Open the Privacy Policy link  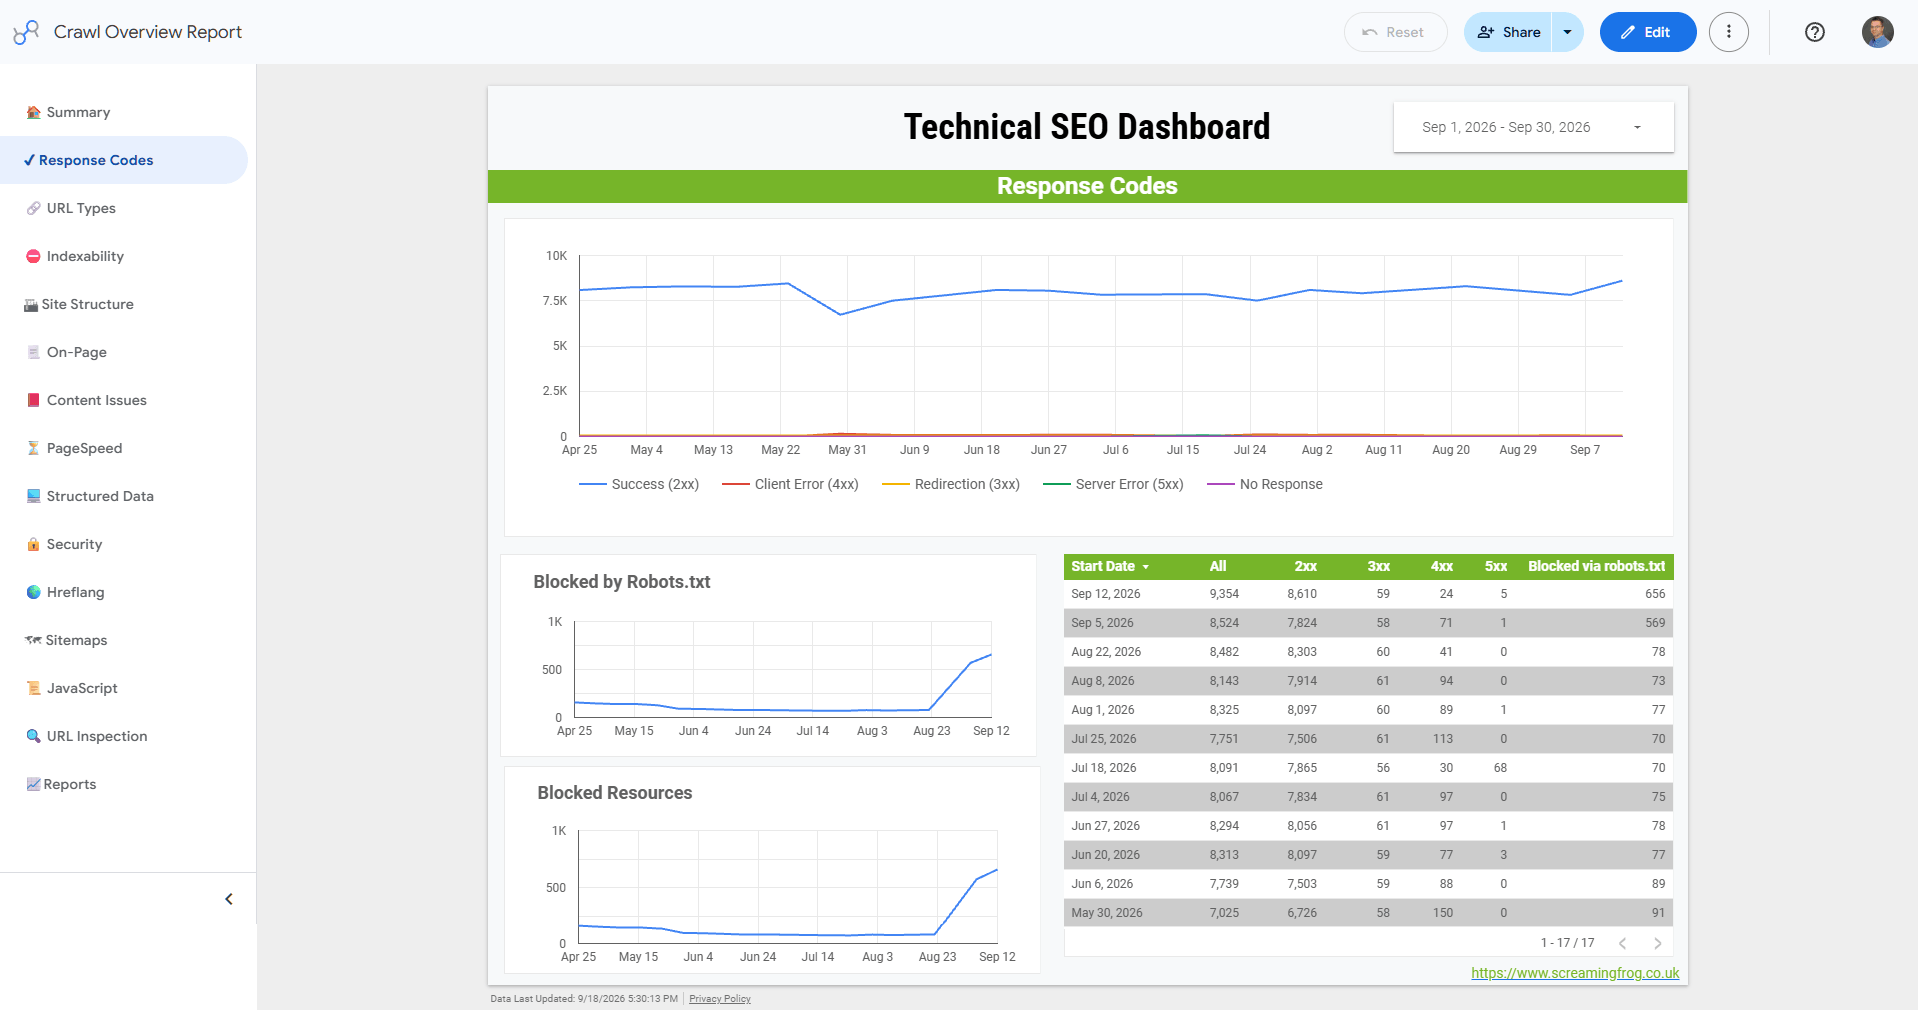(720, 999)
